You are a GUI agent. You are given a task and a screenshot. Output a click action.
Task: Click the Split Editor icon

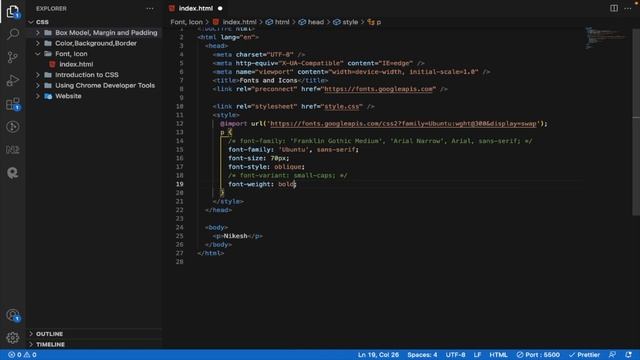click(x=614, y=8)
